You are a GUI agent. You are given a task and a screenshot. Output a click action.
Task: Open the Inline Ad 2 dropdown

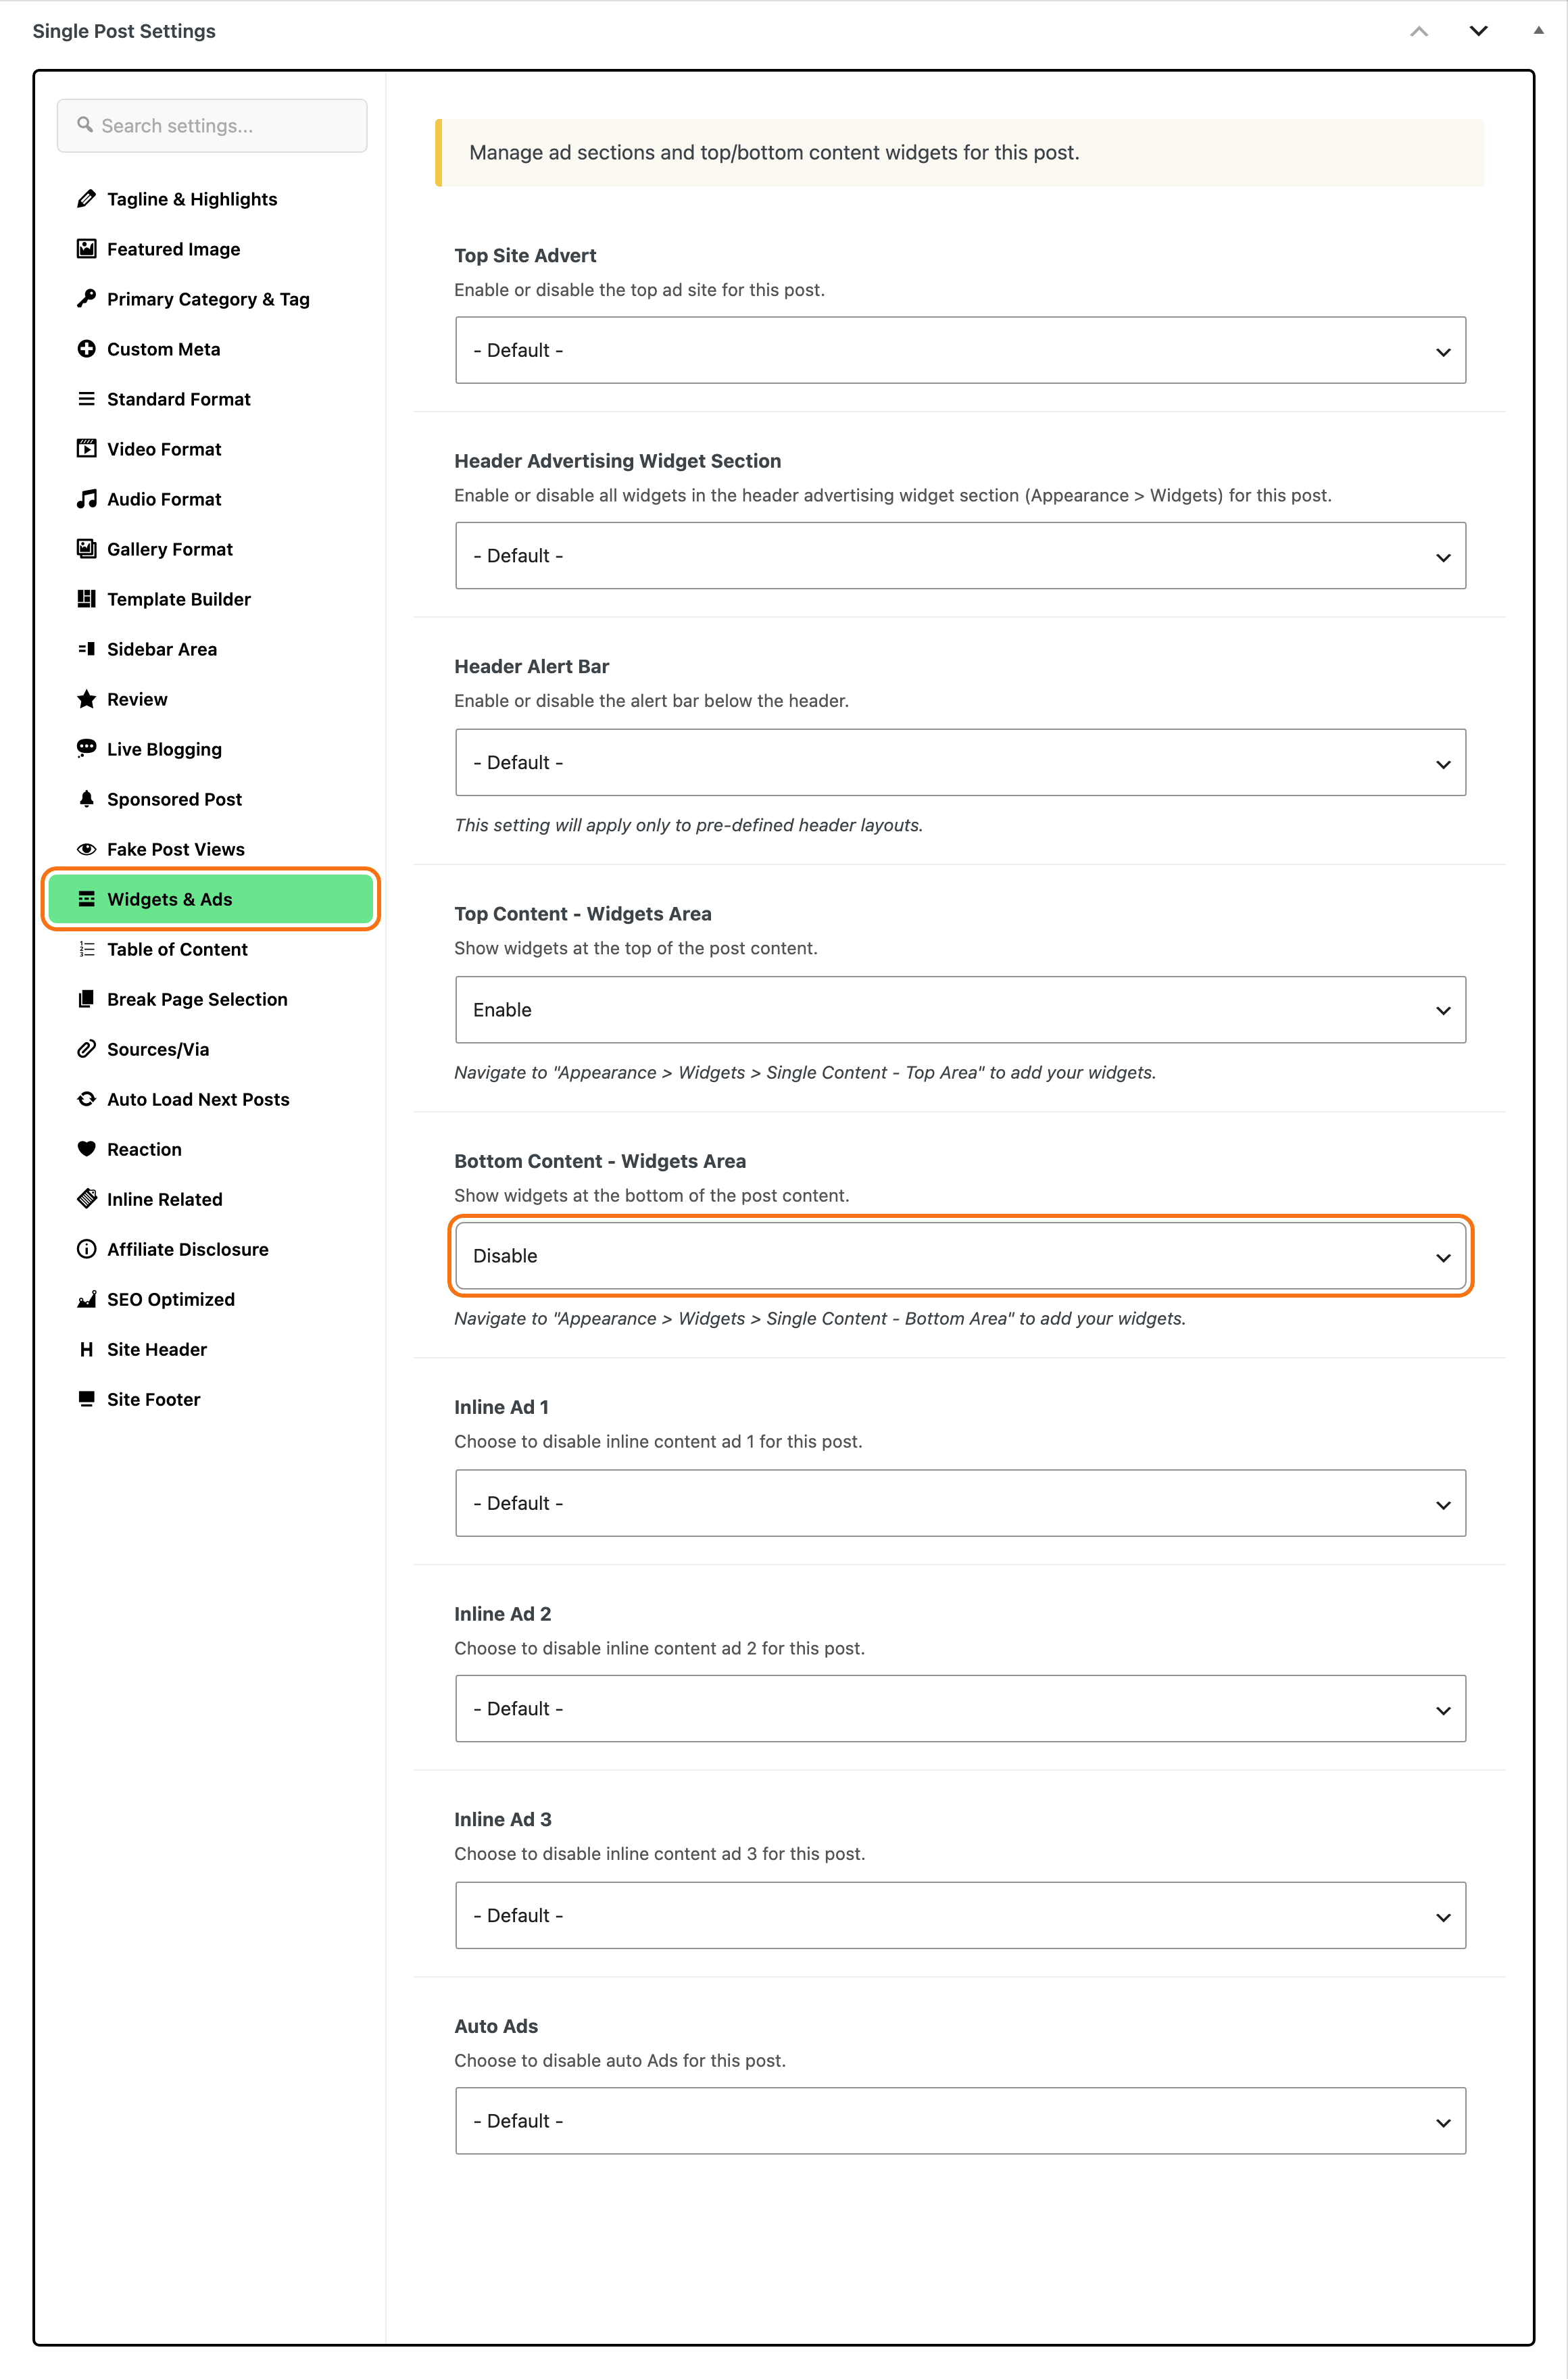(x=960, y=1709)
